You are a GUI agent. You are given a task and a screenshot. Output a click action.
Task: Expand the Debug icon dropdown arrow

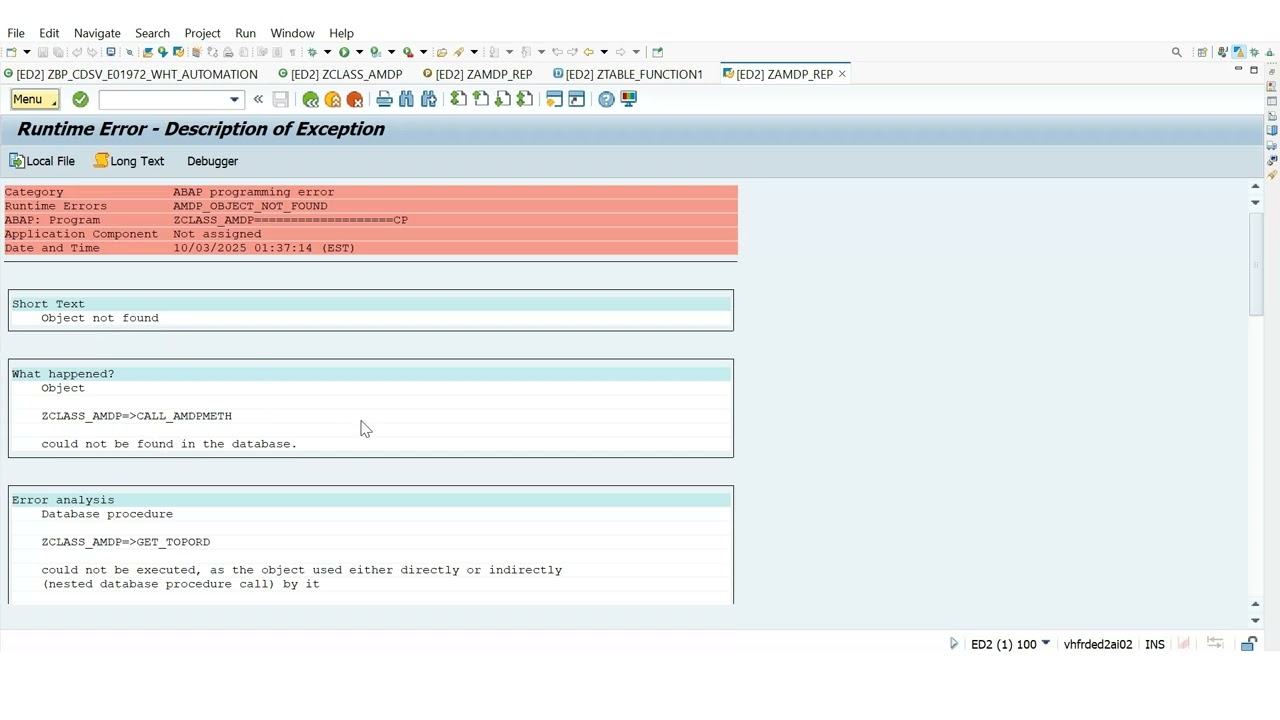coord(327,52)
